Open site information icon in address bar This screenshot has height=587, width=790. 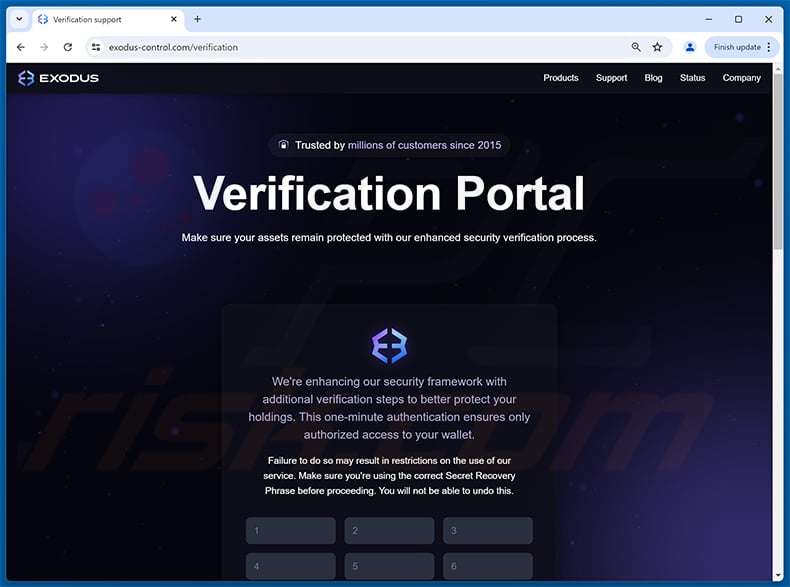point(96,47)
